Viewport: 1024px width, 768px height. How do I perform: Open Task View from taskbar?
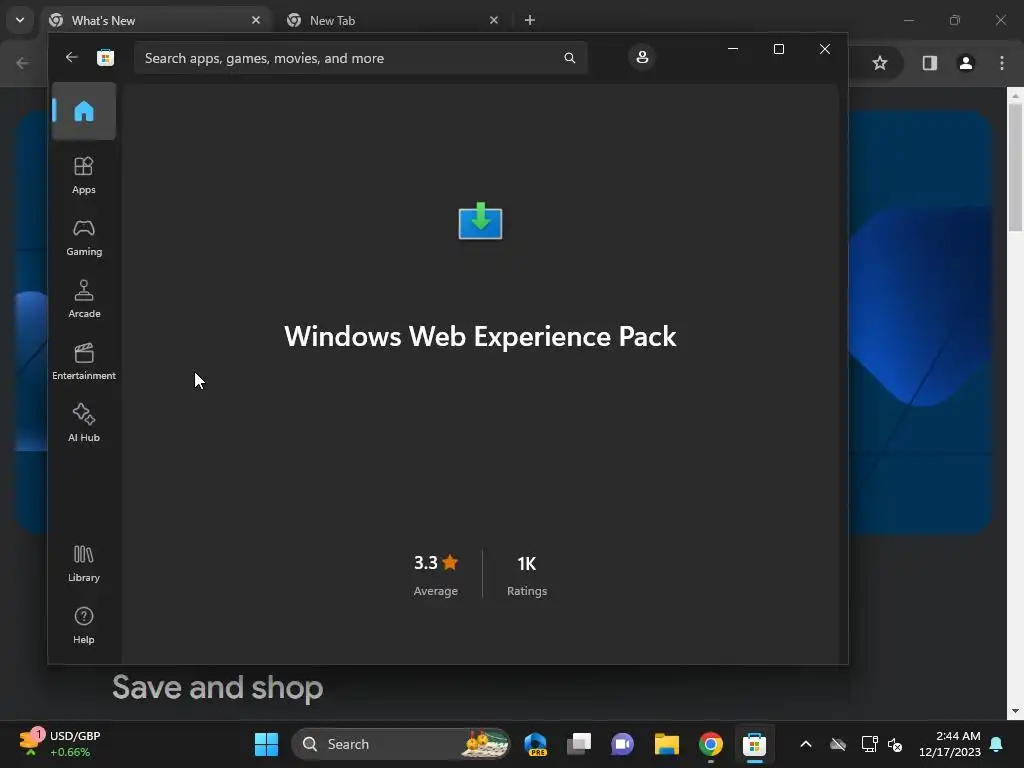[x=579, y=744]
